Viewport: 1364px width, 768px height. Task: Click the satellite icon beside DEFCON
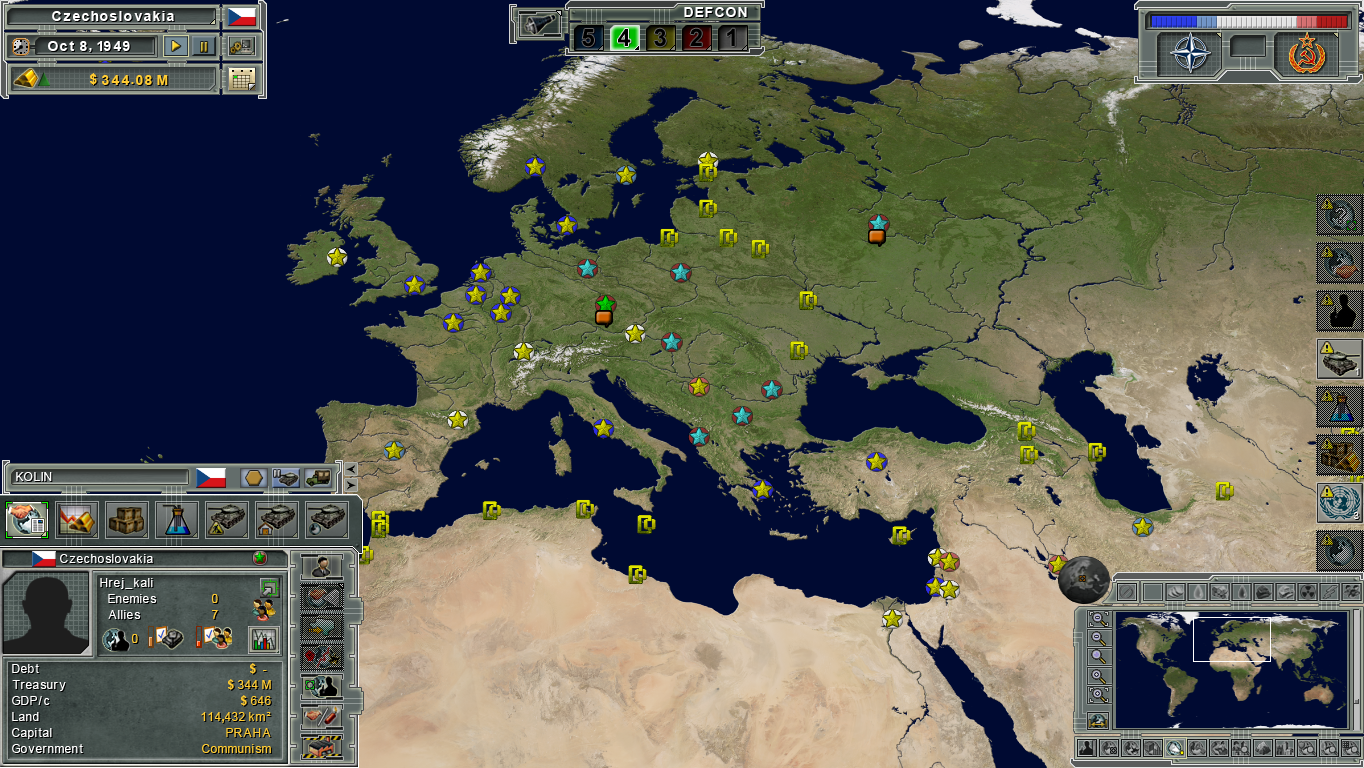[x=539, y=24]
